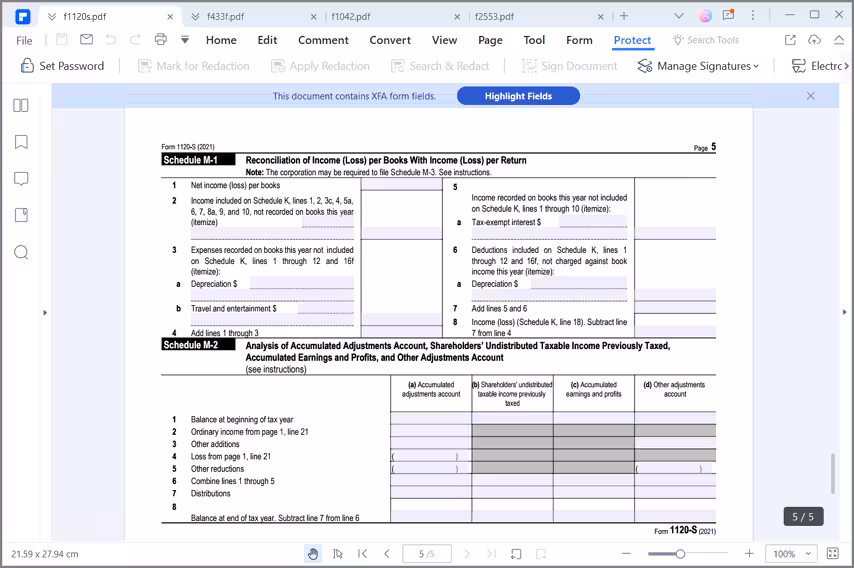This screenshot has height=568, width=854.
Task: Click Search & Redact button
Action: (x=440, y=66)
